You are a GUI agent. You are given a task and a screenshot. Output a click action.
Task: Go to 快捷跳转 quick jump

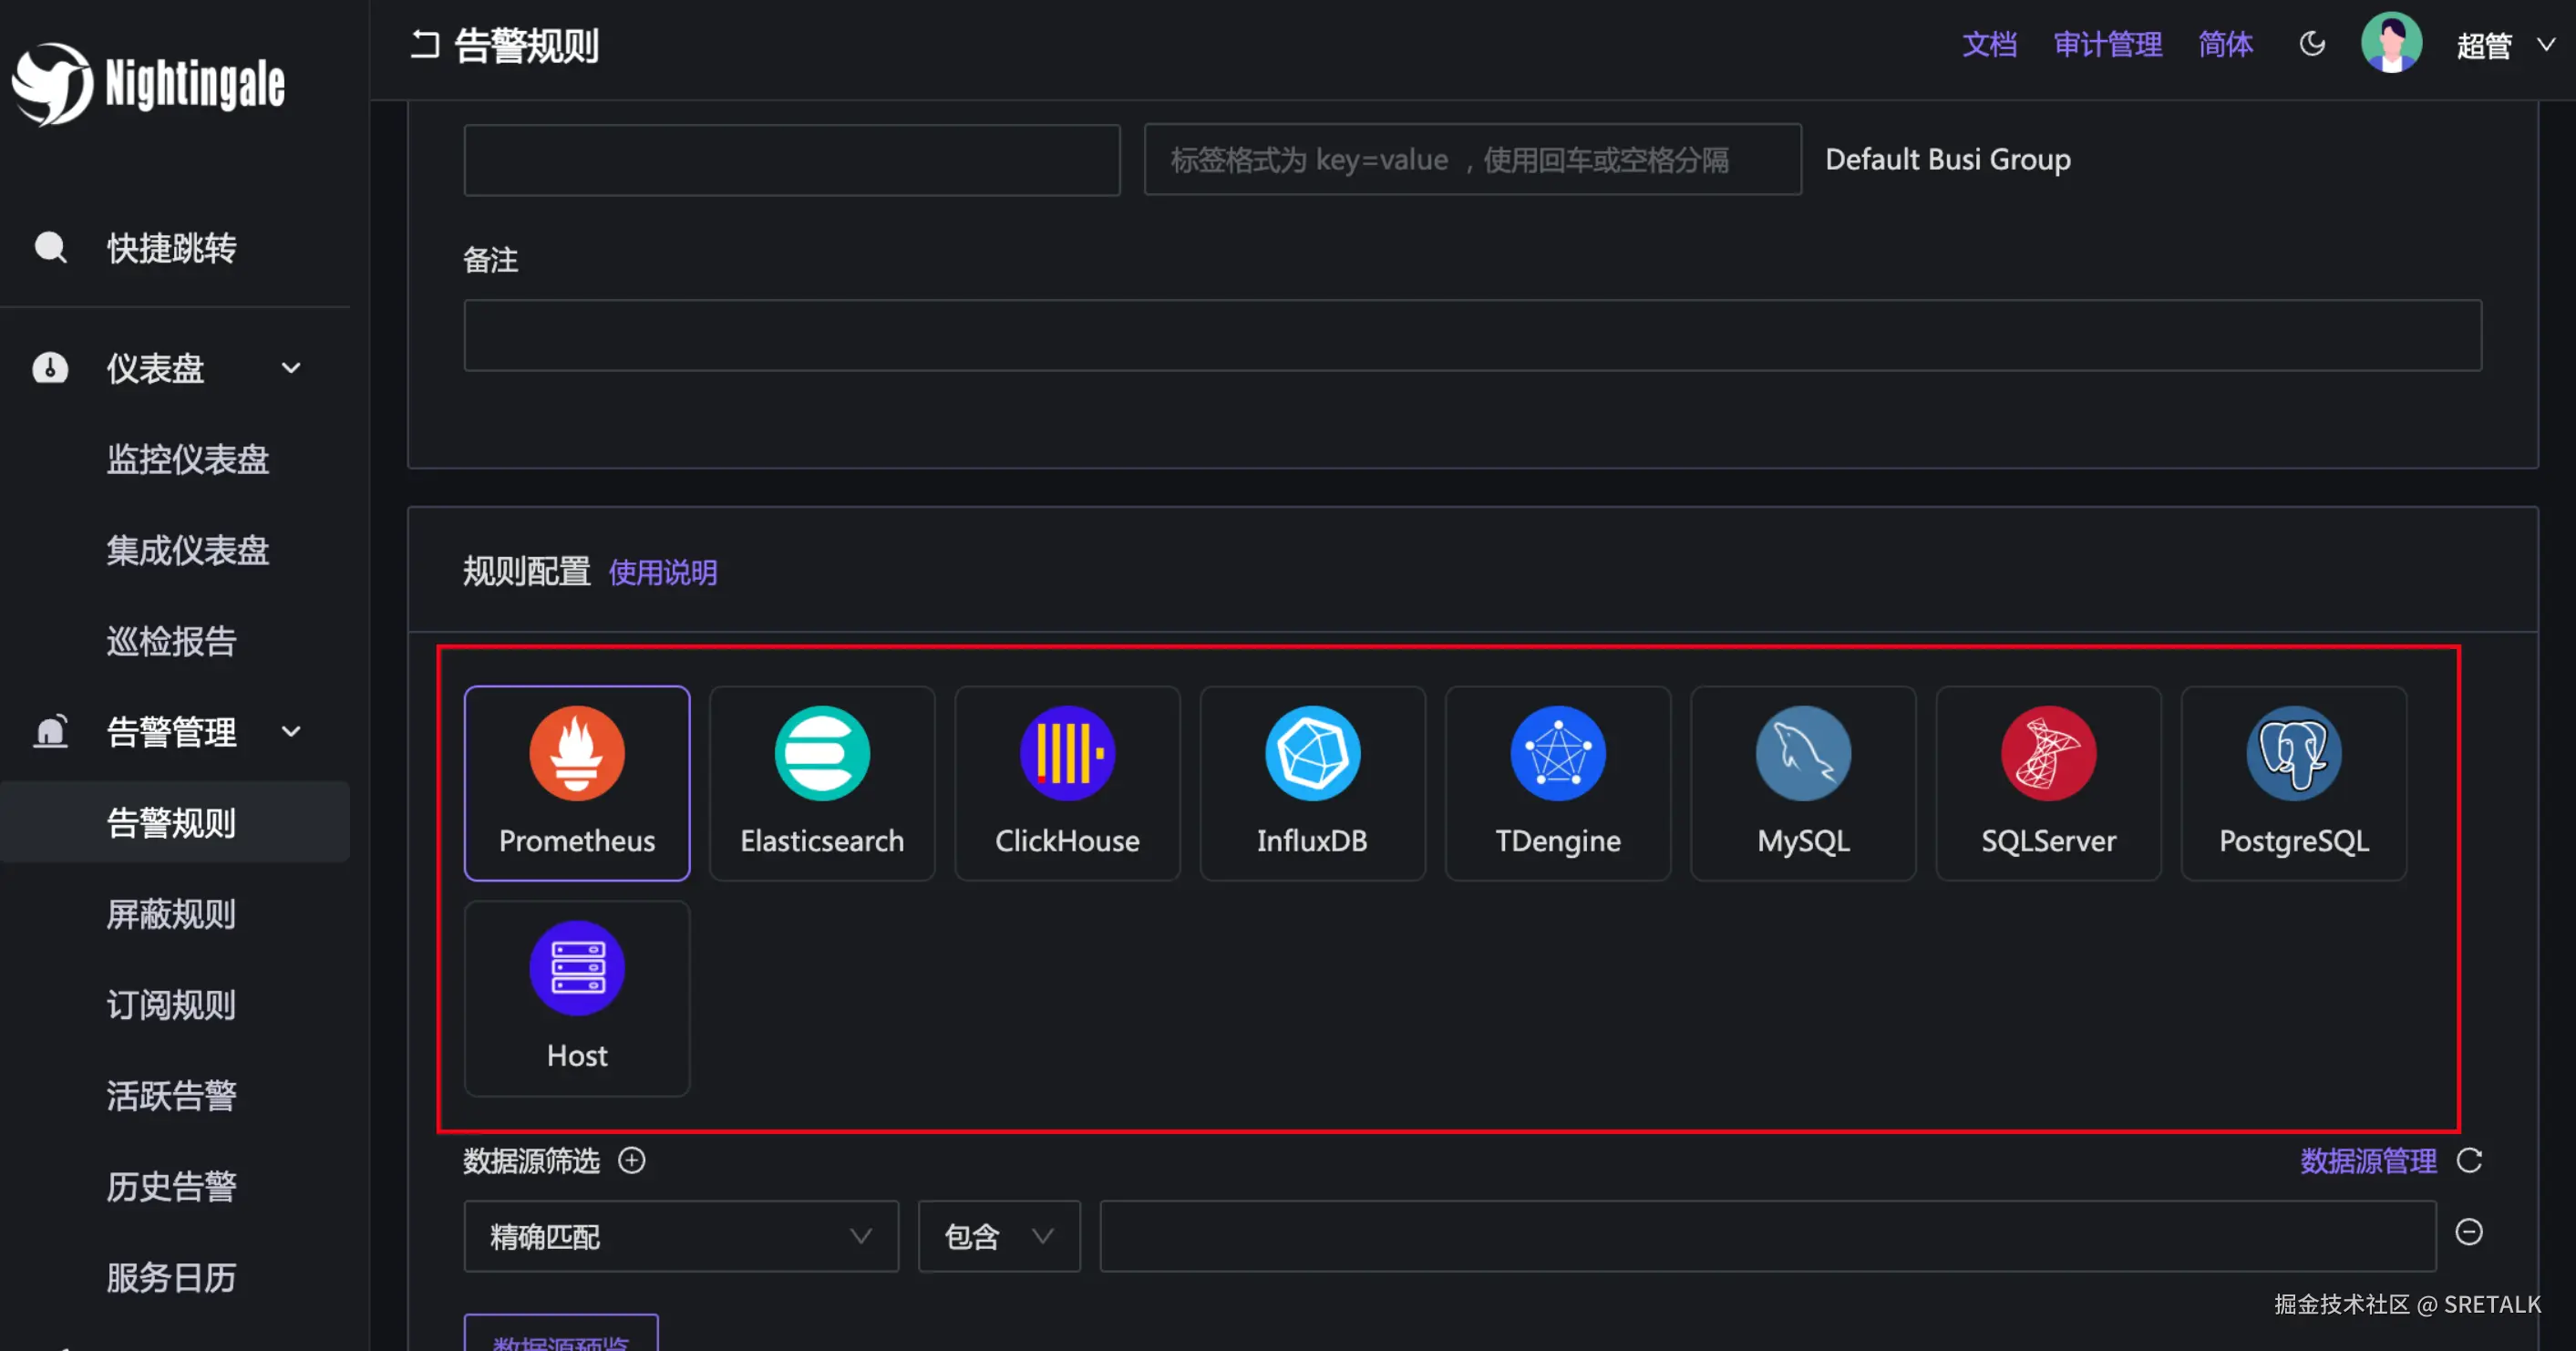[x=171, y=248]
